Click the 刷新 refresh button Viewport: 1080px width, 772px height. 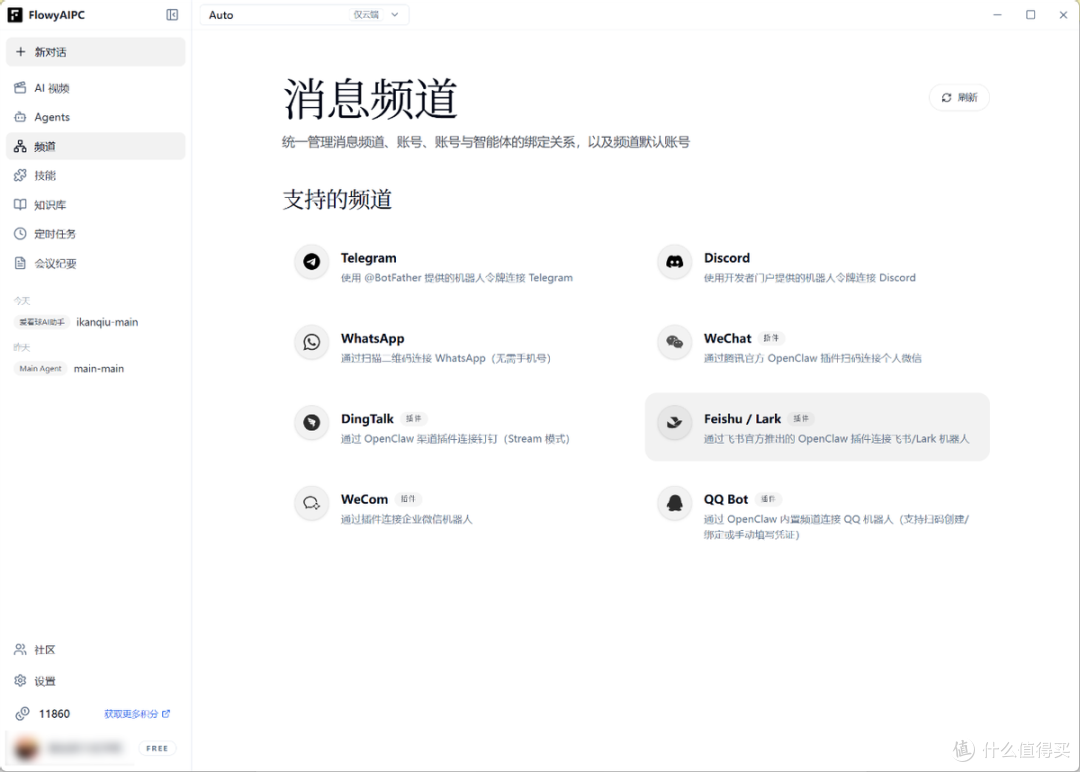959,98
